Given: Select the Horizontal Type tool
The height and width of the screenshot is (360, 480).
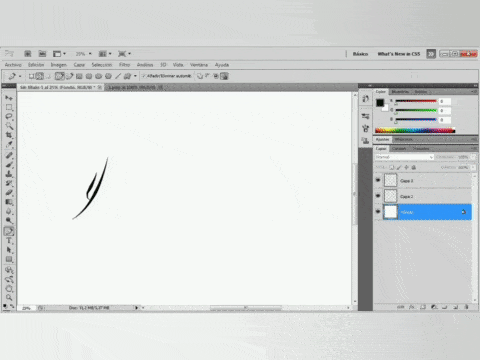Looking at the screenshot, I should tap(9, 241).
